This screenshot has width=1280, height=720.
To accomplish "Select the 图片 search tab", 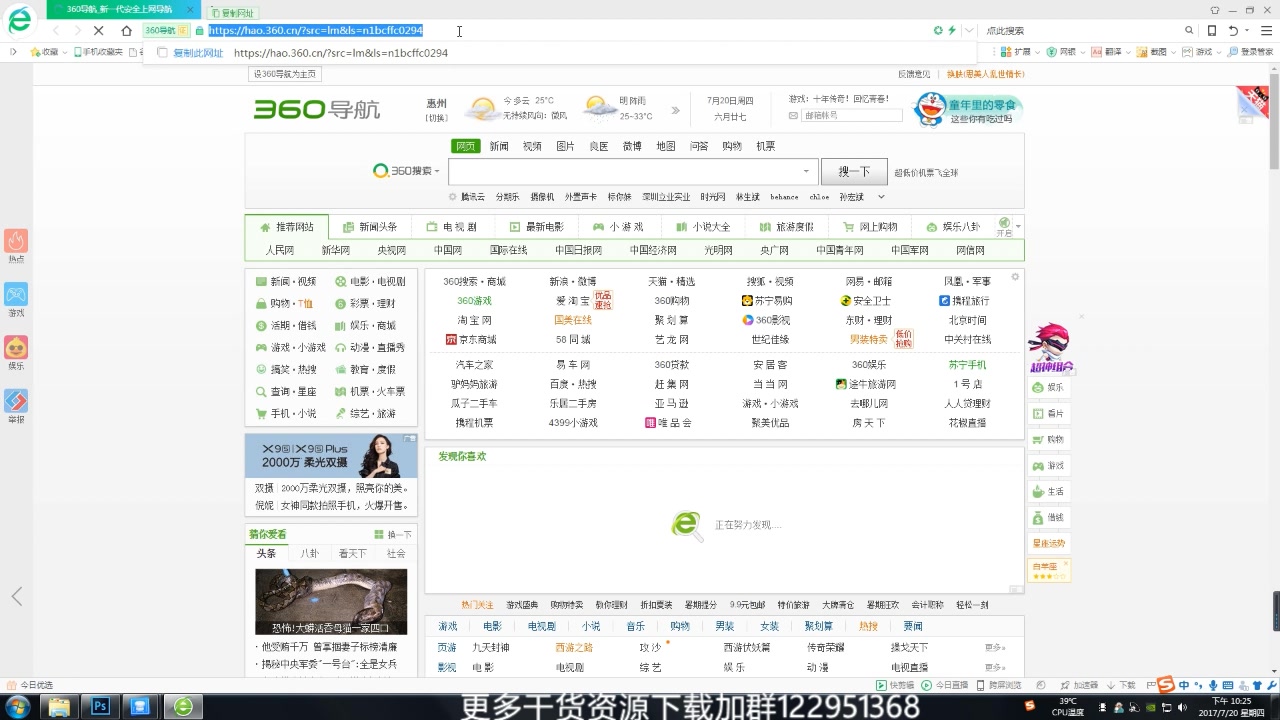I will point(565,146).
